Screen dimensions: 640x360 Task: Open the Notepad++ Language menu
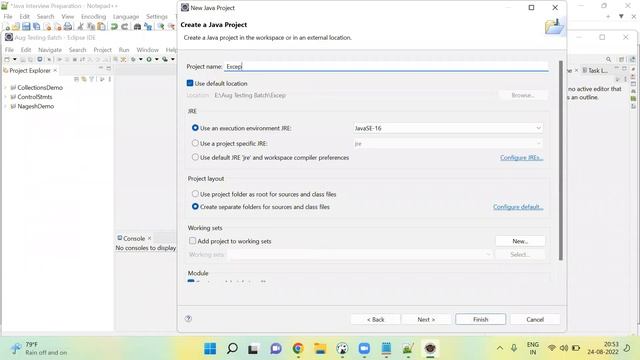126,16
